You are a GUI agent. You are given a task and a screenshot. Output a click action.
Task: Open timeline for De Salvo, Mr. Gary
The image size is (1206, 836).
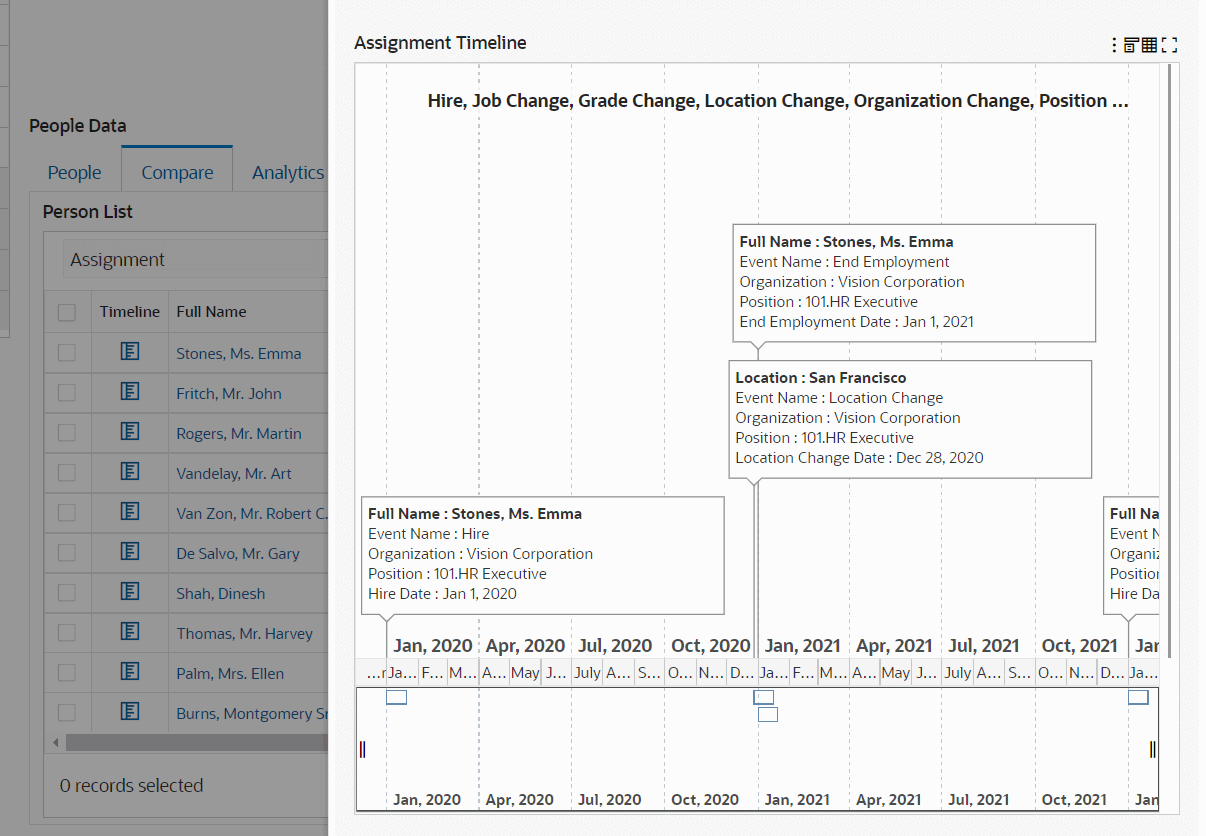(x=130, y=551)
